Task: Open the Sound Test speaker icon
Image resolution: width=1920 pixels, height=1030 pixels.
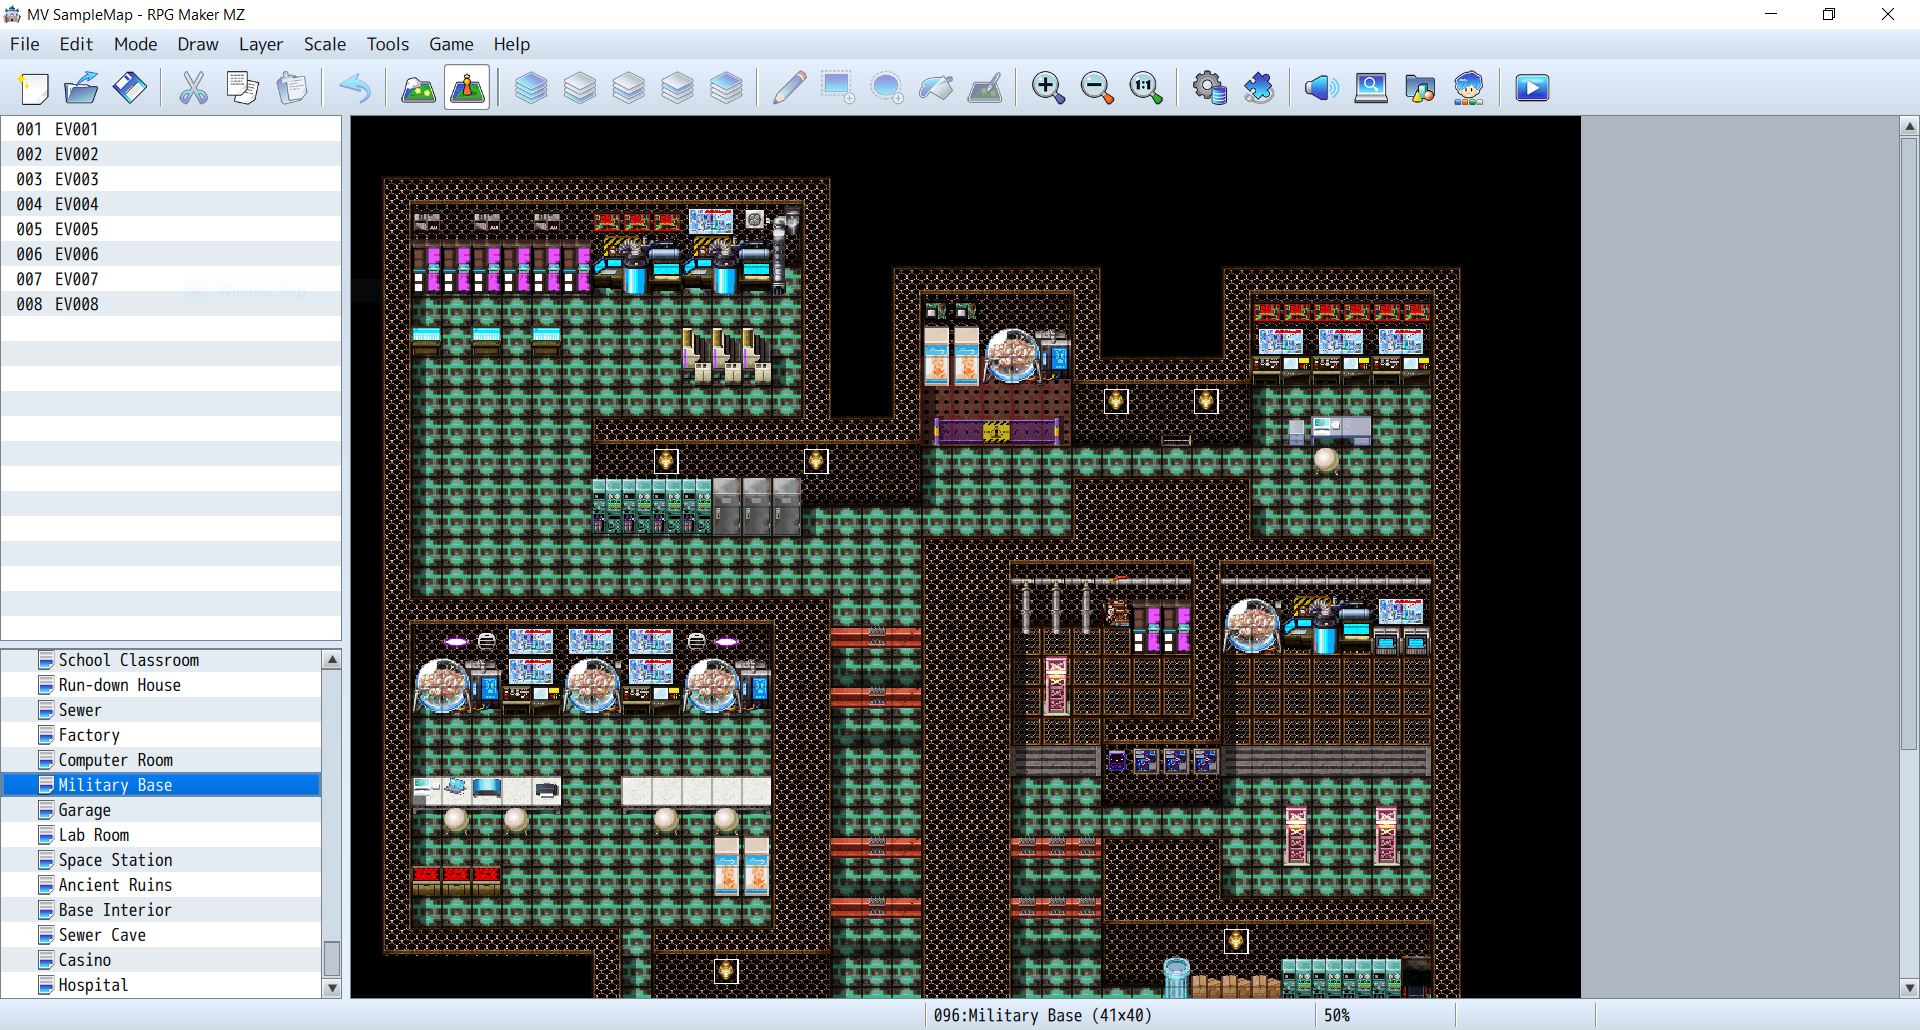Action: click(1322, 88)
